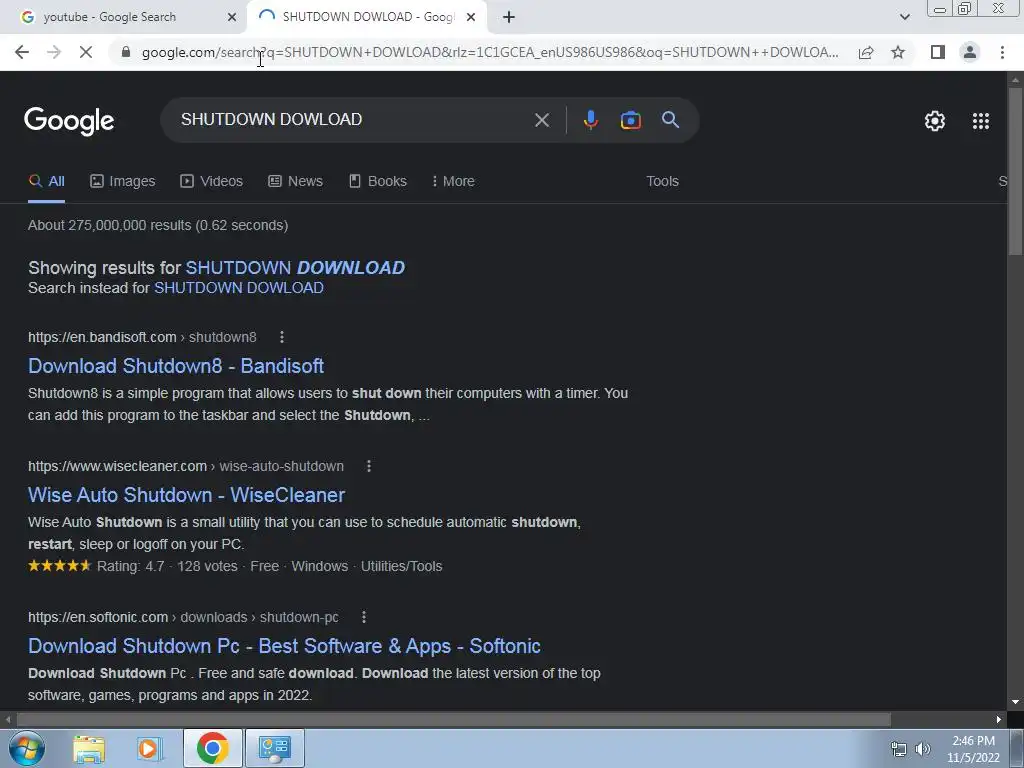Screen dimensions: 1024x768
Task: Click the vertical scrollbar thumb
Action: click(x=1015, y=171)
